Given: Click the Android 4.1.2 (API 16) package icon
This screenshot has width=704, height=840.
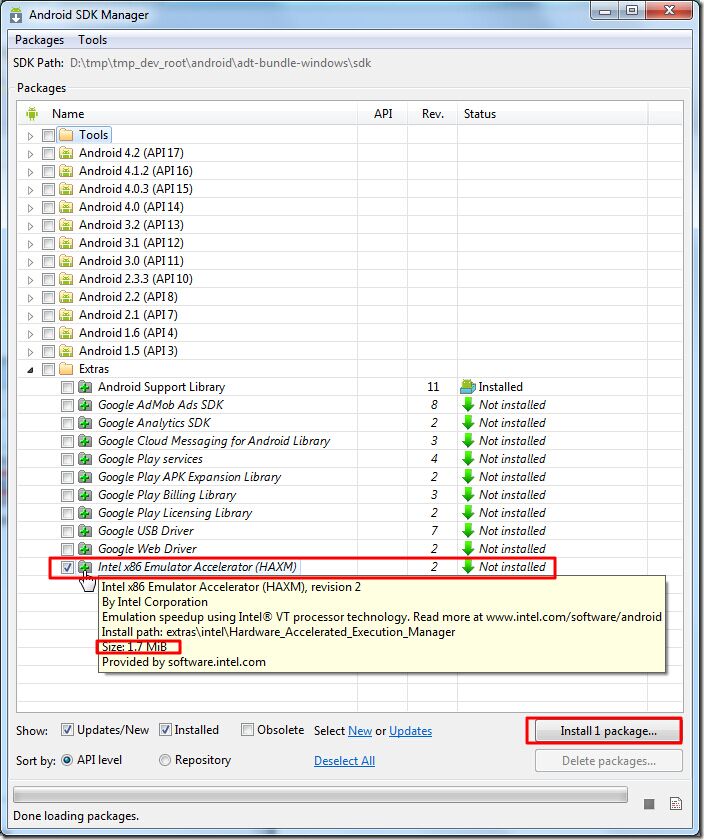Looking at the screenshot, I should (66, 171).
